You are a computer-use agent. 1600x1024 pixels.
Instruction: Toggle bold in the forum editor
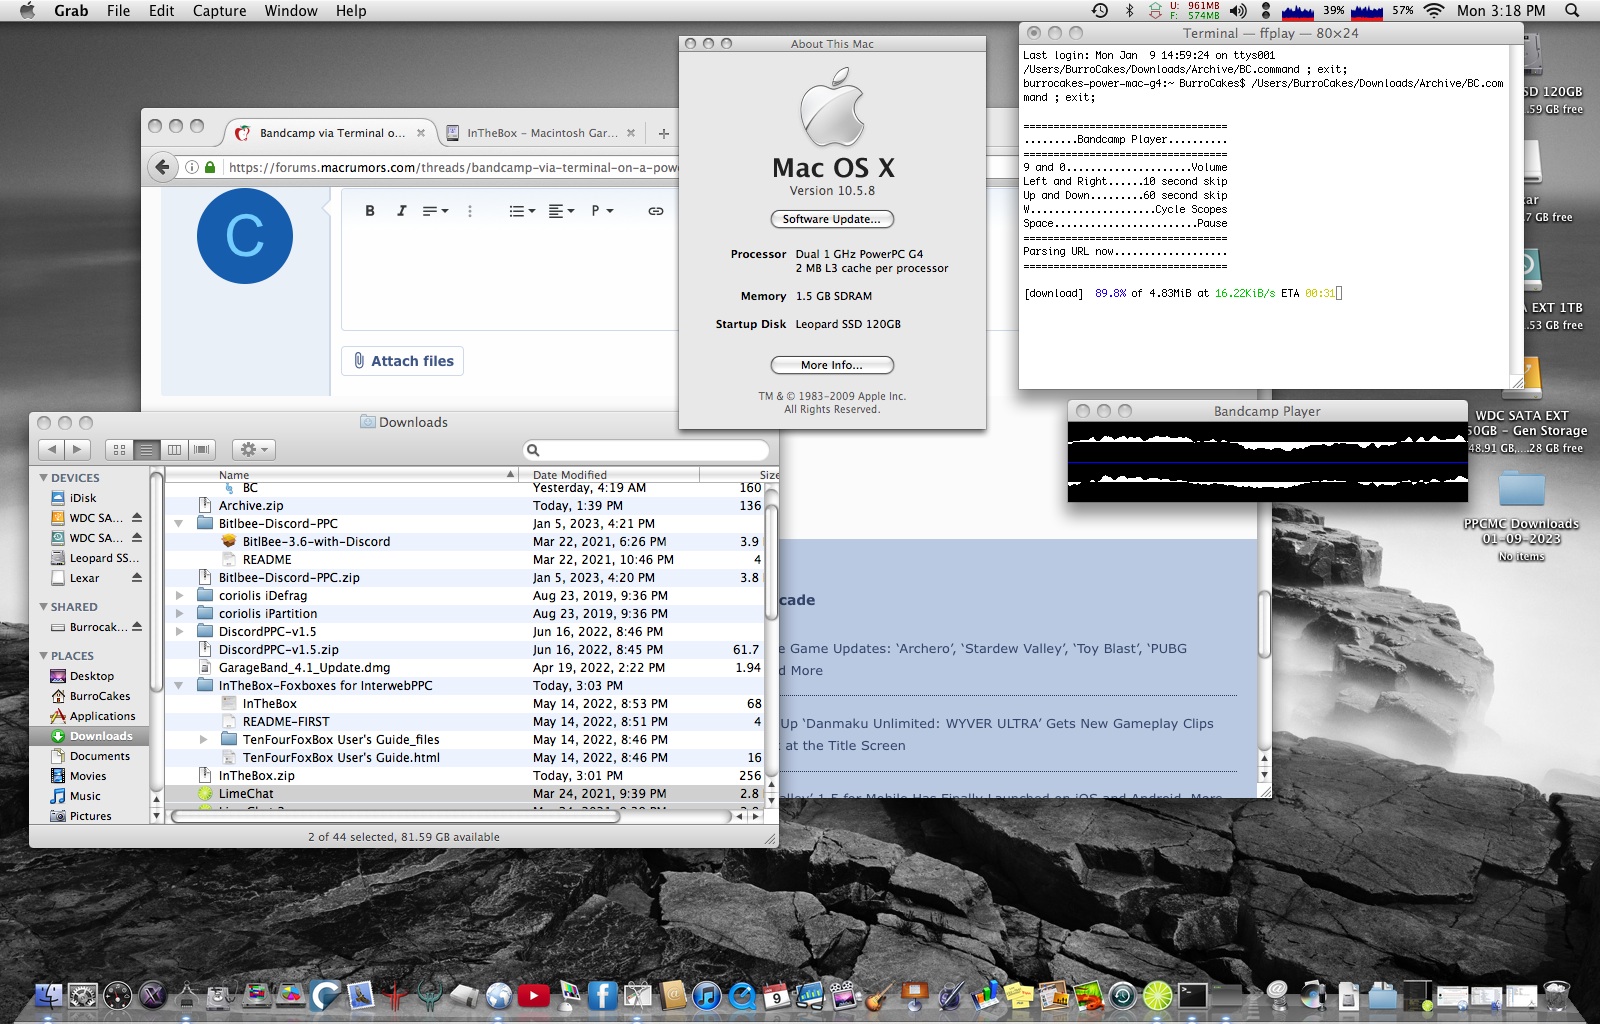(370, 211)
